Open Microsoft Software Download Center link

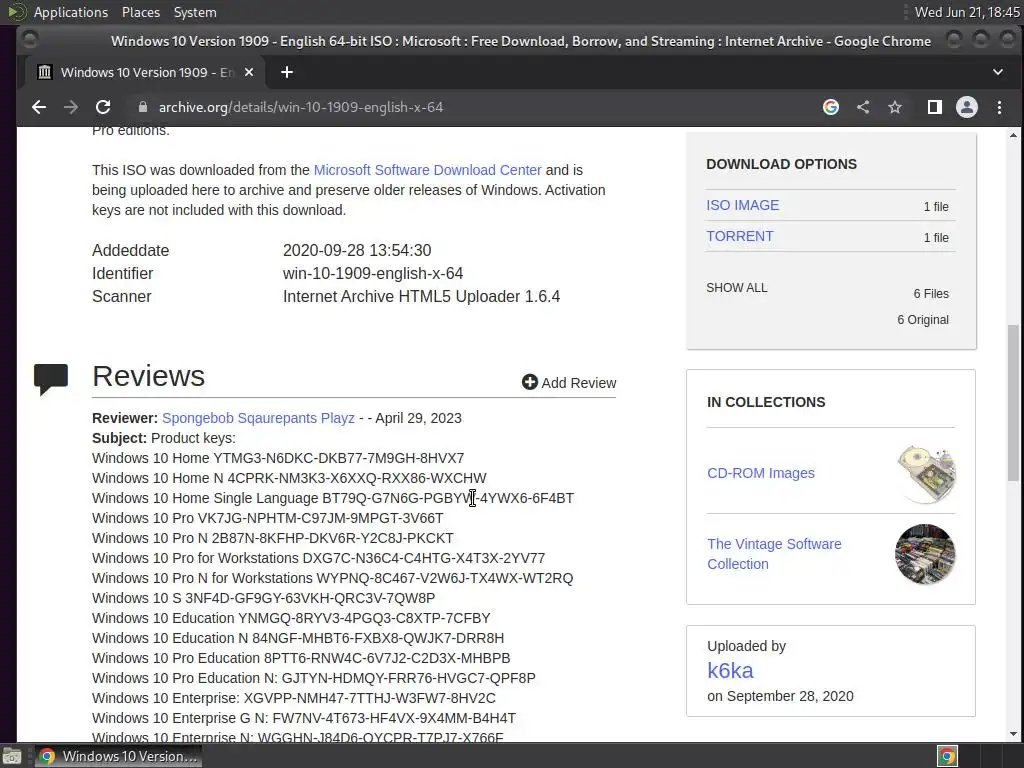point(427,170)
